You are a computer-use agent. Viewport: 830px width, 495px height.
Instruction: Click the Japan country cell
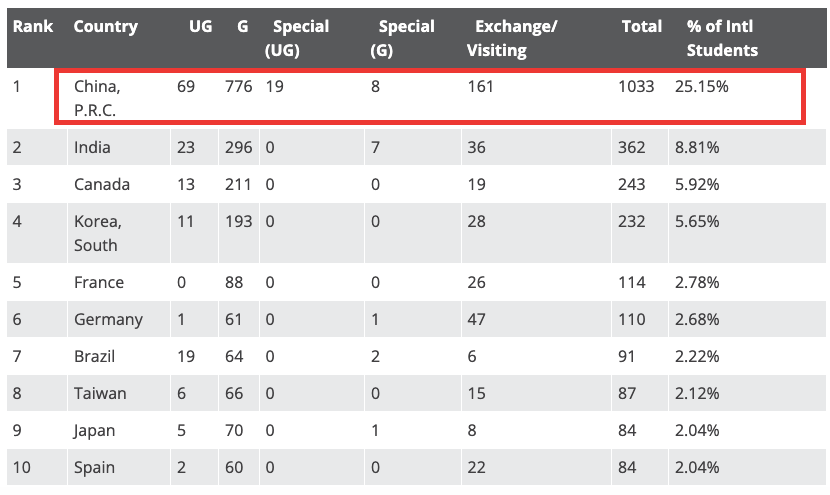coord(94,430)
